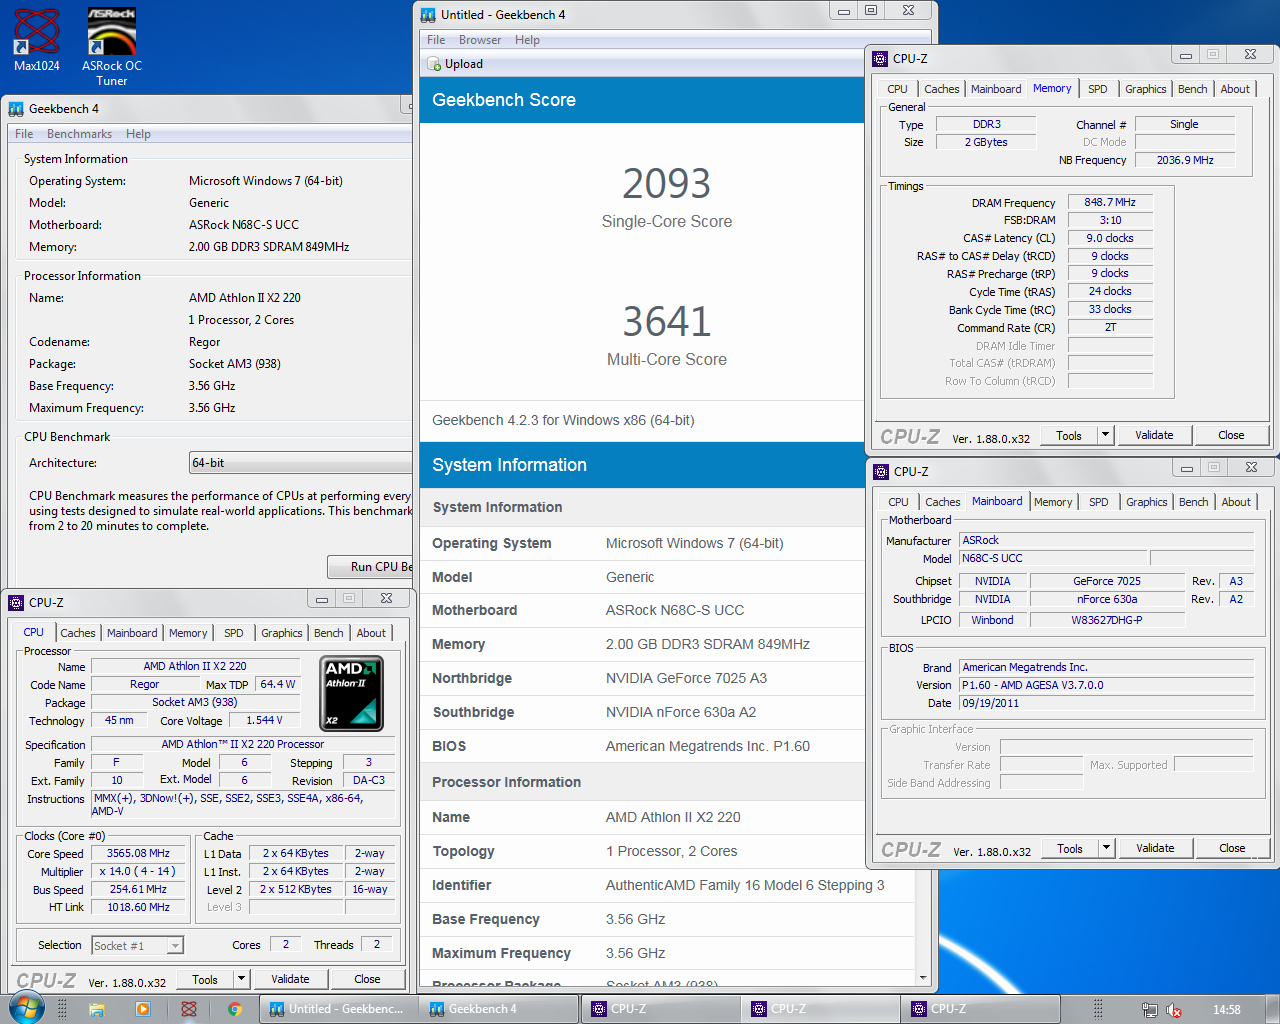Click the CAS# Latency 9.0 clocks value
Viewport: 1280px width, 1024px height.
point(1110,238)
